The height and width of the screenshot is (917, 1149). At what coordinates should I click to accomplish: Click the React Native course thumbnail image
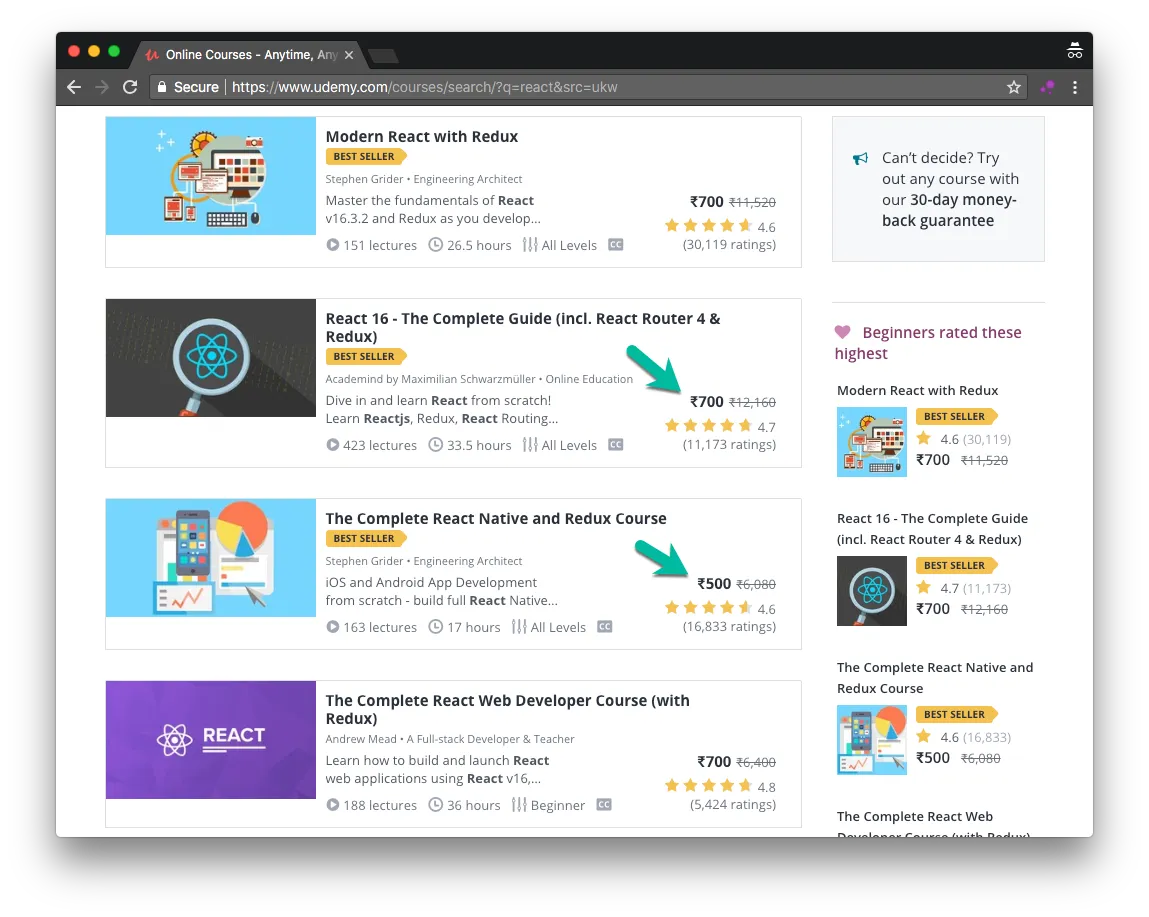[x=210, y=558]
